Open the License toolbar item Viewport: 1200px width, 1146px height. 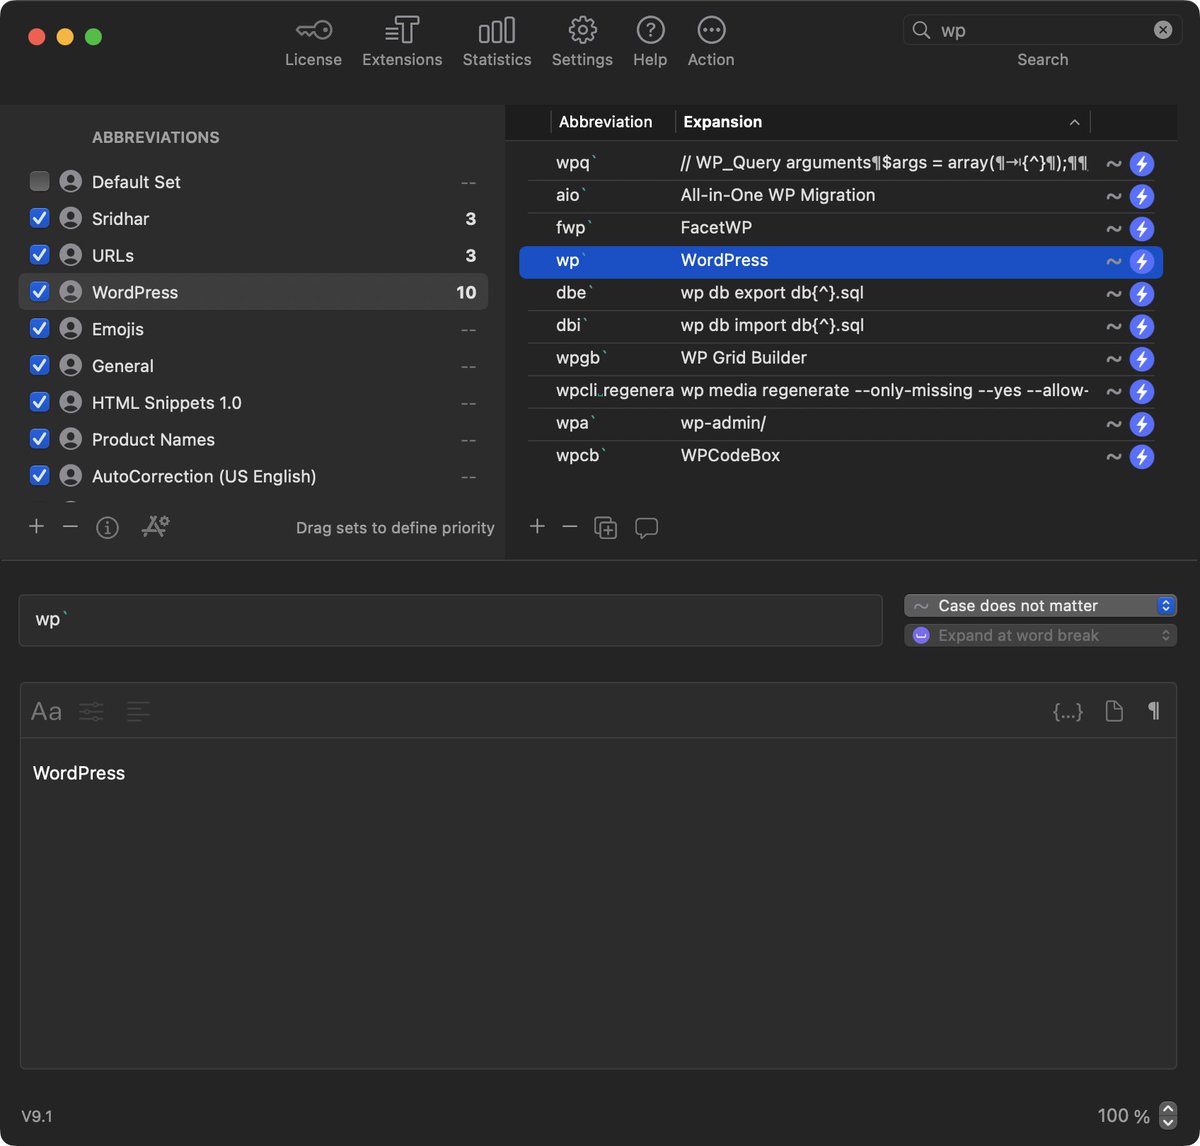point(313,43)
